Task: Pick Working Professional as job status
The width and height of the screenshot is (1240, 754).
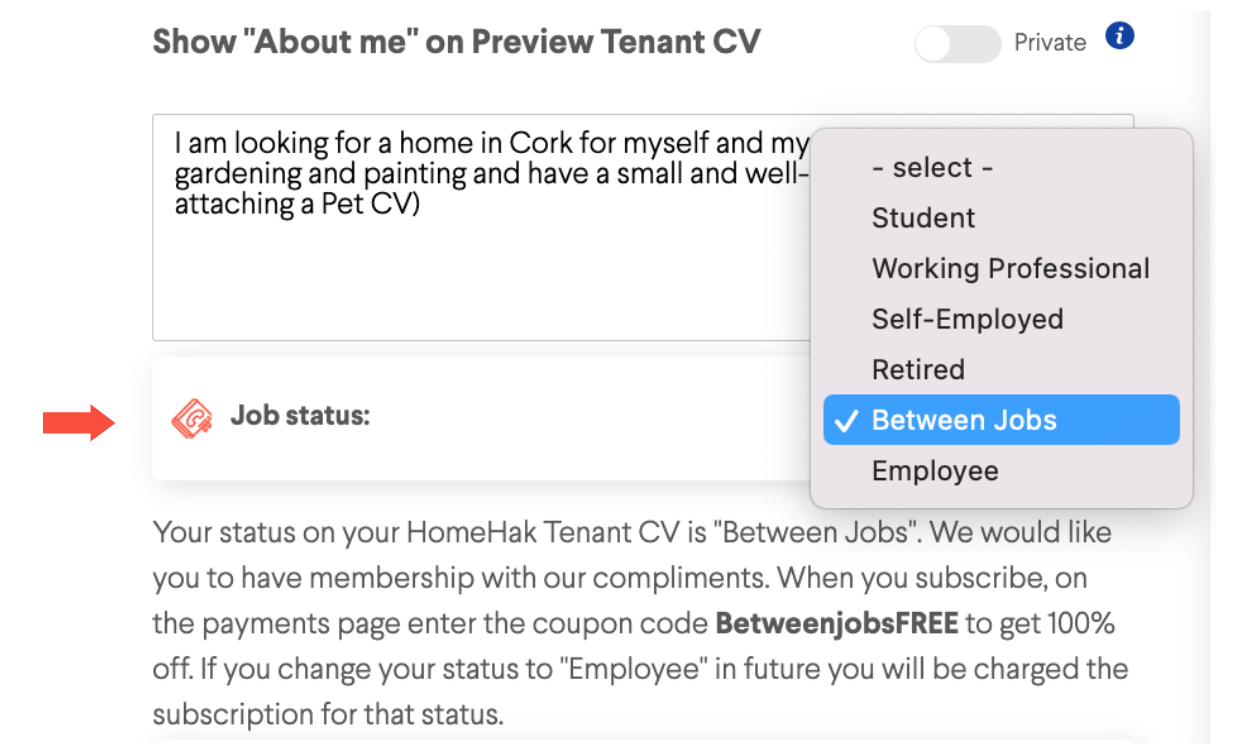Action: point(1010,269)
